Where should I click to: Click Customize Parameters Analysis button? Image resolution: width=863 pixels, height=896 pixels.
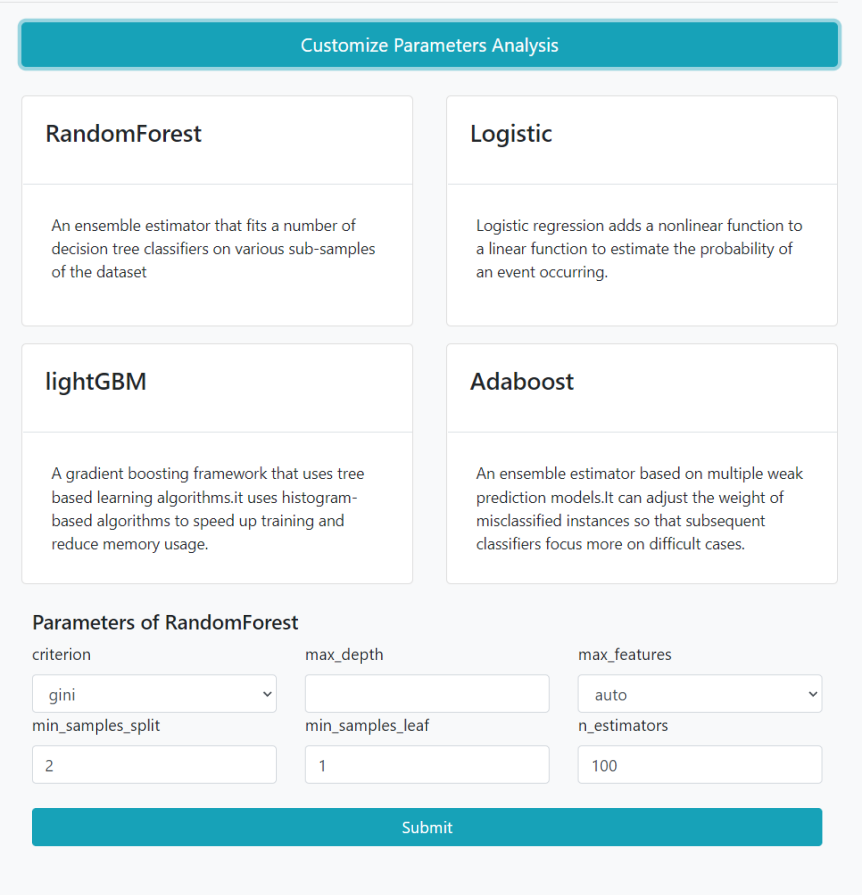tap(429, 45)
